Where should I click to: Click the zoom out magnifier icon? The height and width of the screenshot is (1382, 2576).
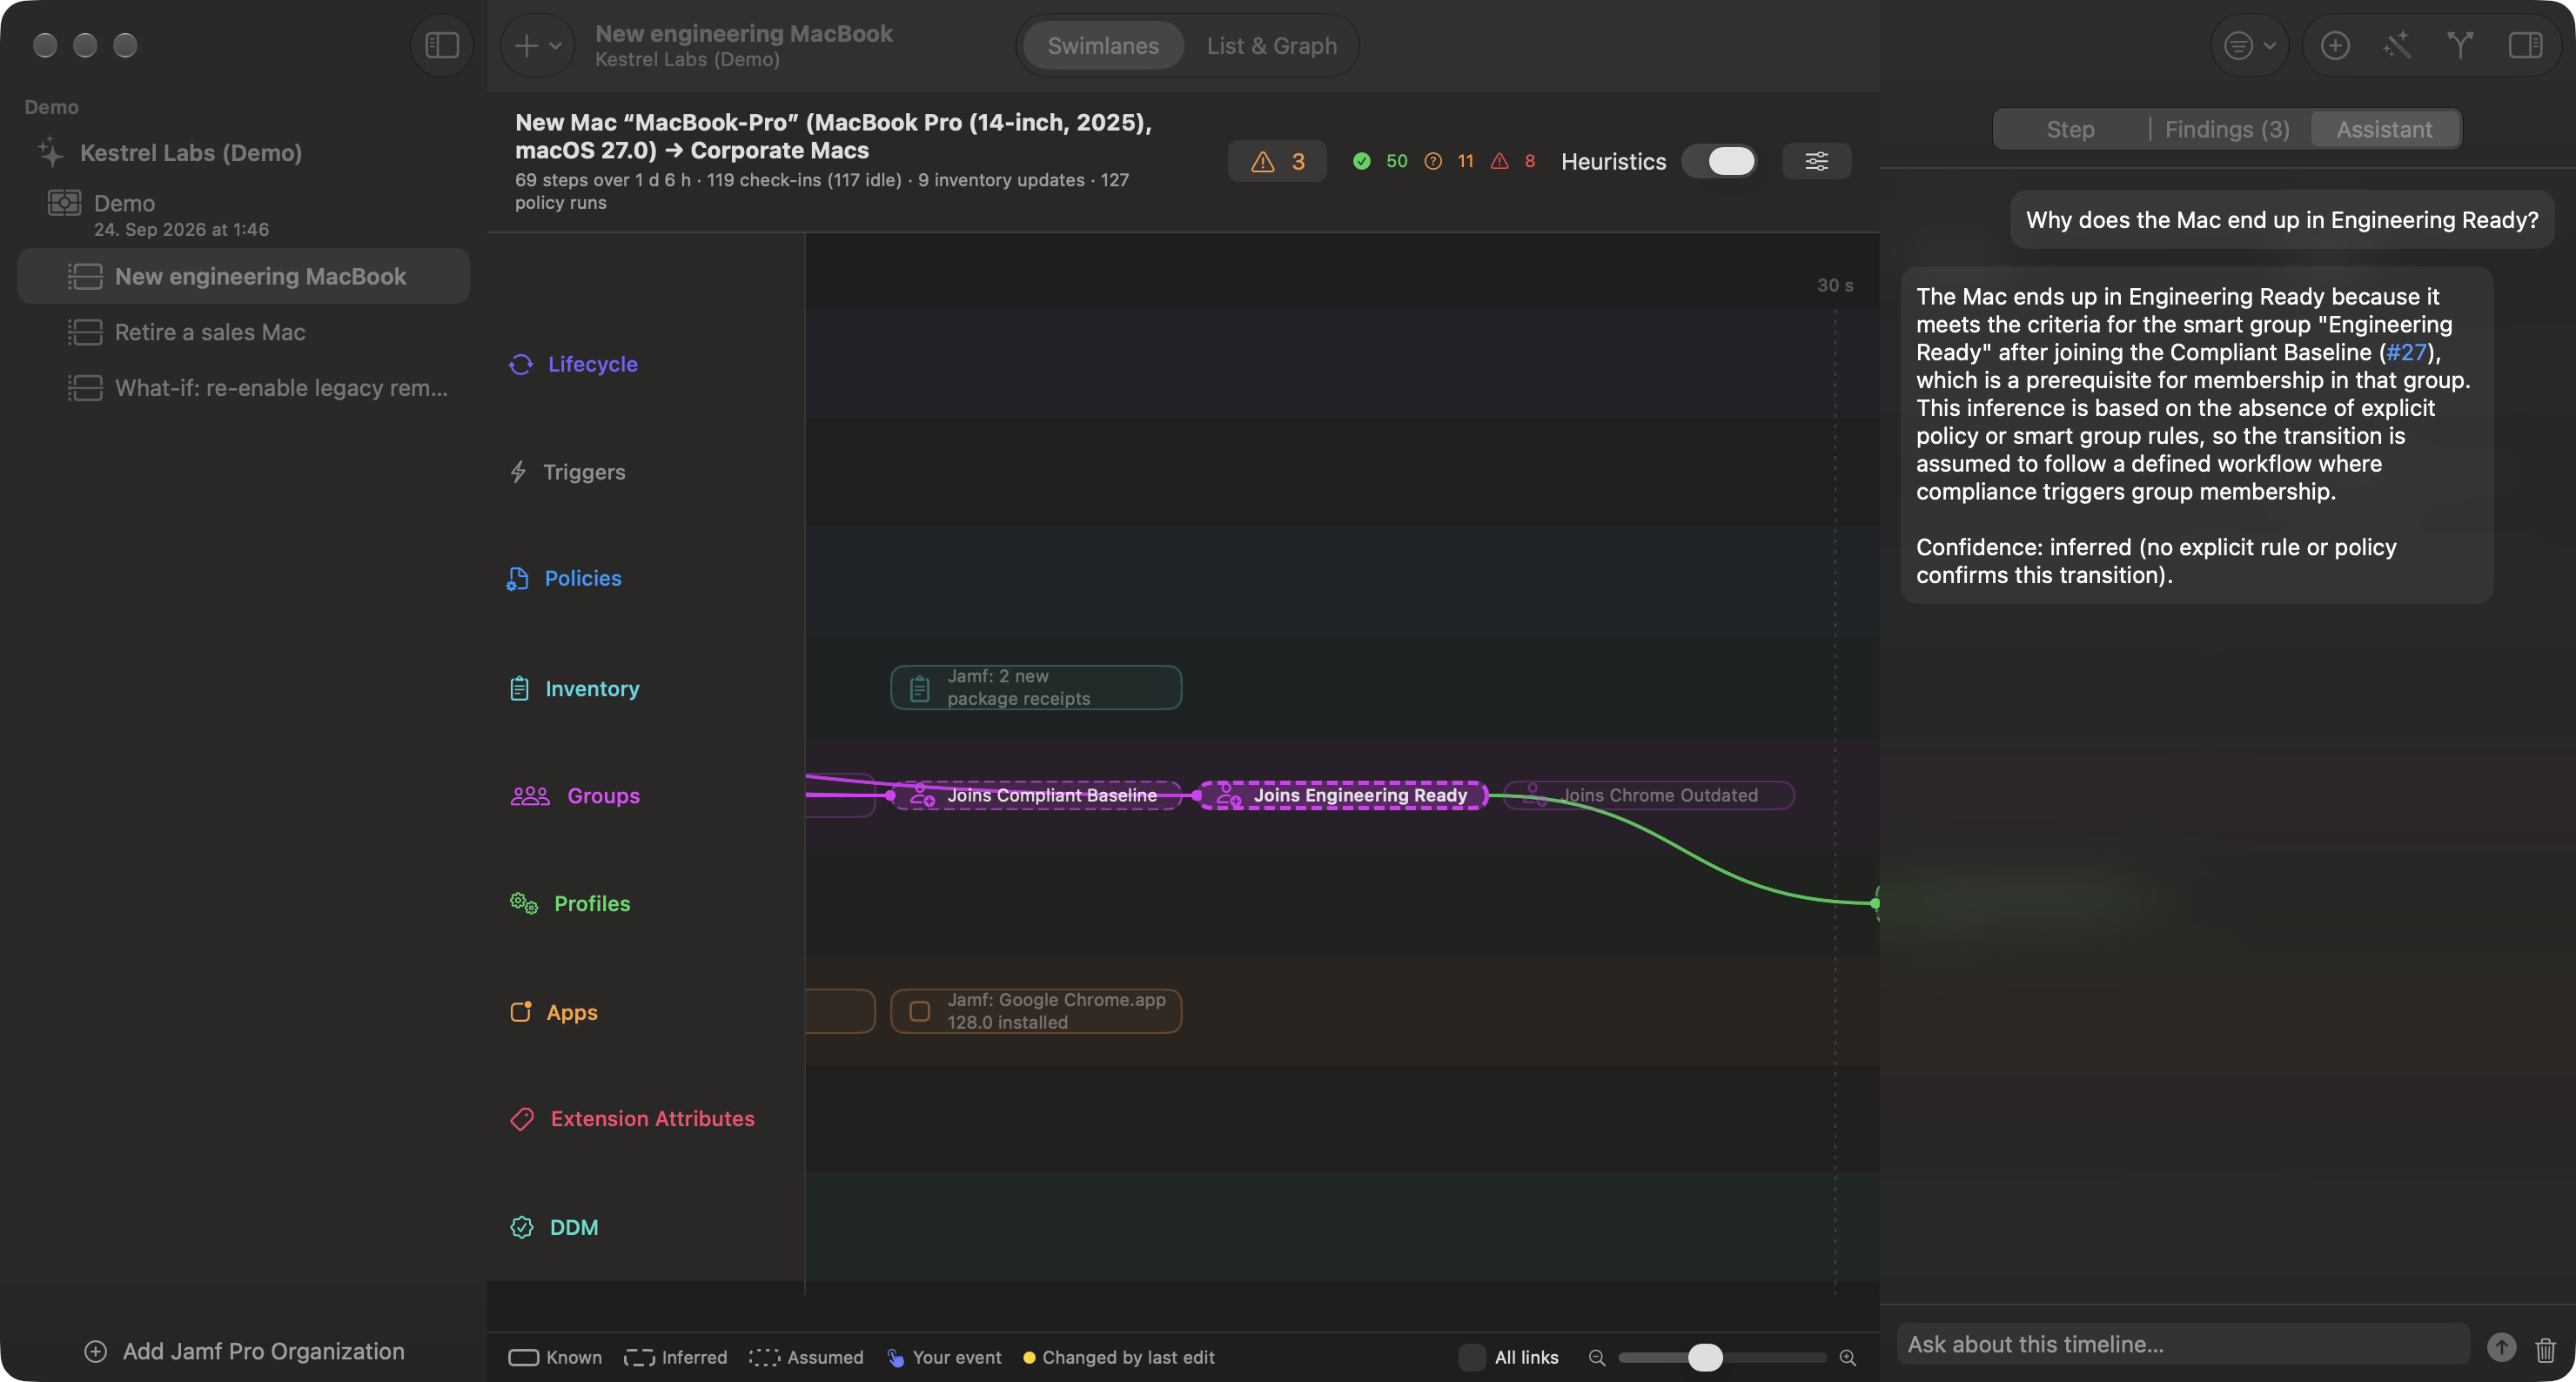[1597, 1357]
